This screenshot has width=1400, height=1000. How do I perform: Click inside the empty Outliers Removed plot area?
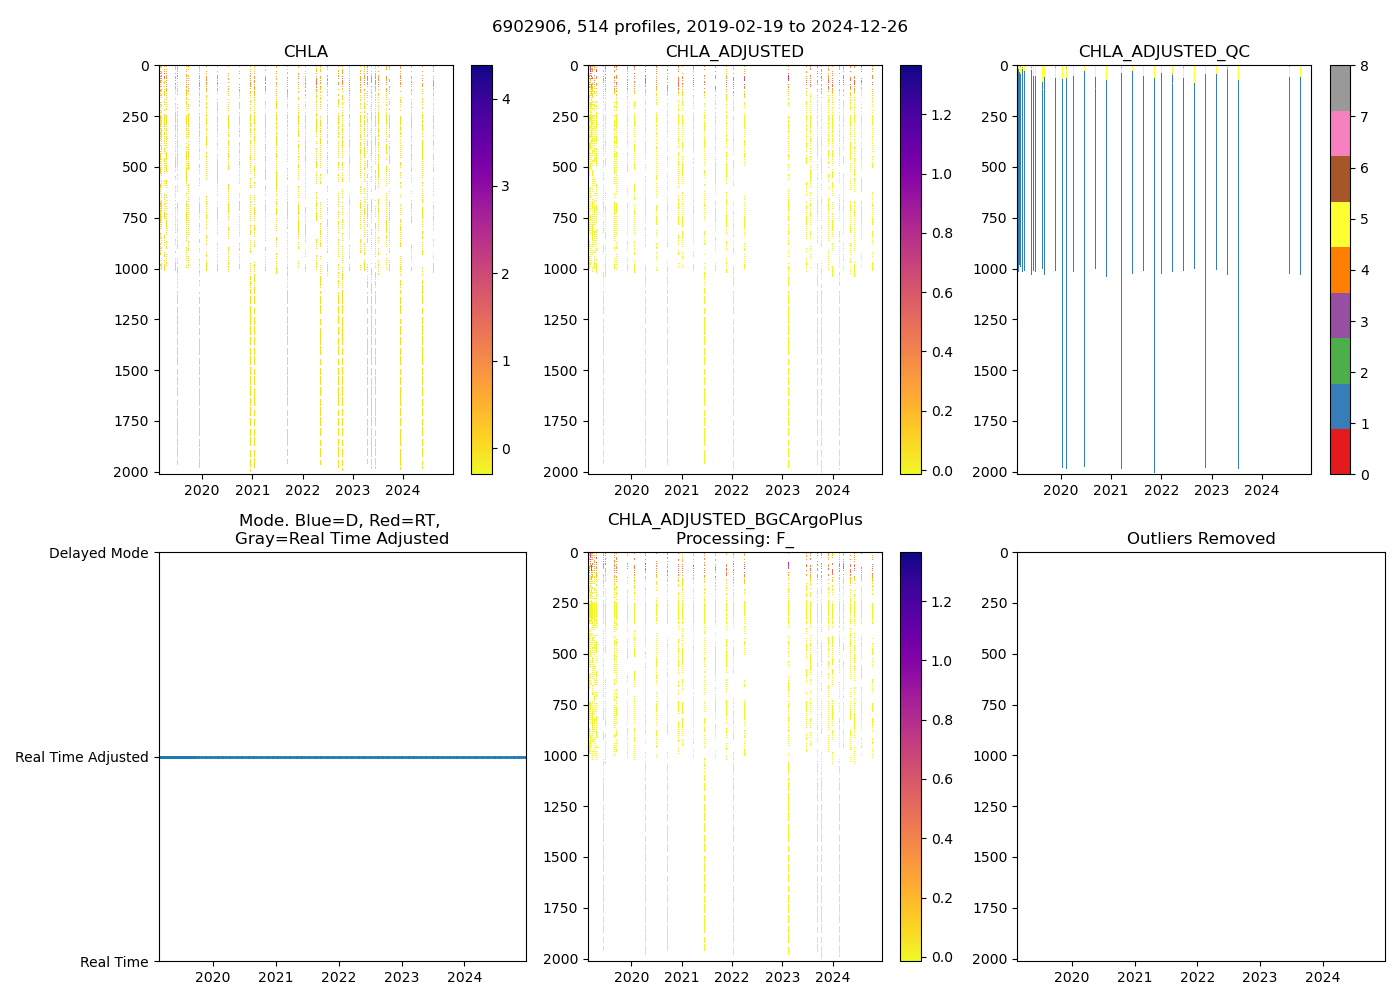(1200, 757)
